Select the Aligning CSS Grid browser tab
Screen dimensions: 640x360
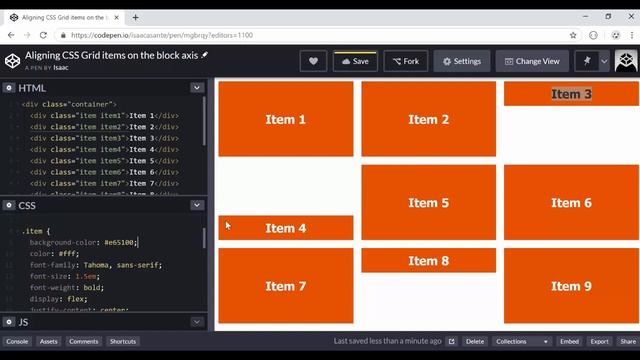[x=63, y=18]
